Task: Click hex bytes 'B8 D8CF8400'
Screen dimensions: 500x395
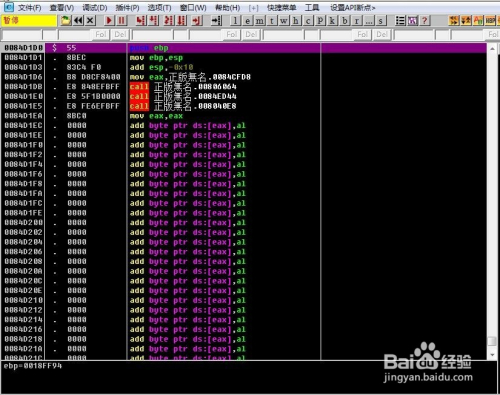Action: point(93,77)
